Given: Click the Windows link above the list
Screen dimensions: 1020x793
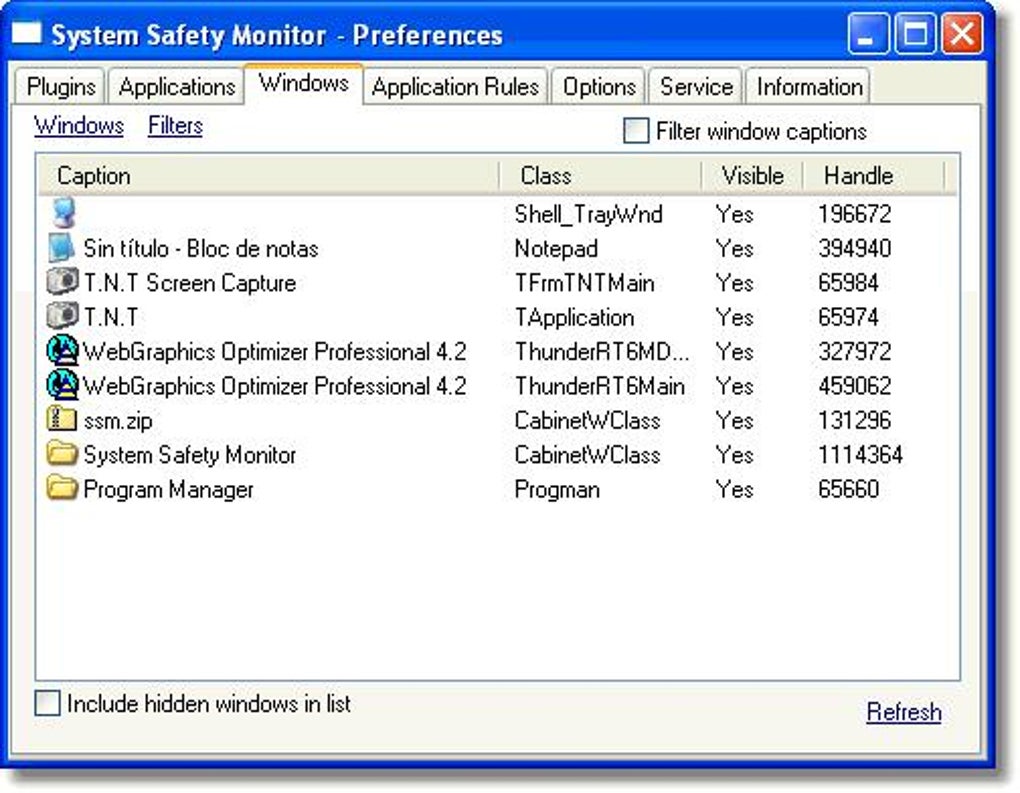Looking at the screenshot, I should pyautogui.click(x=79, y=125).
